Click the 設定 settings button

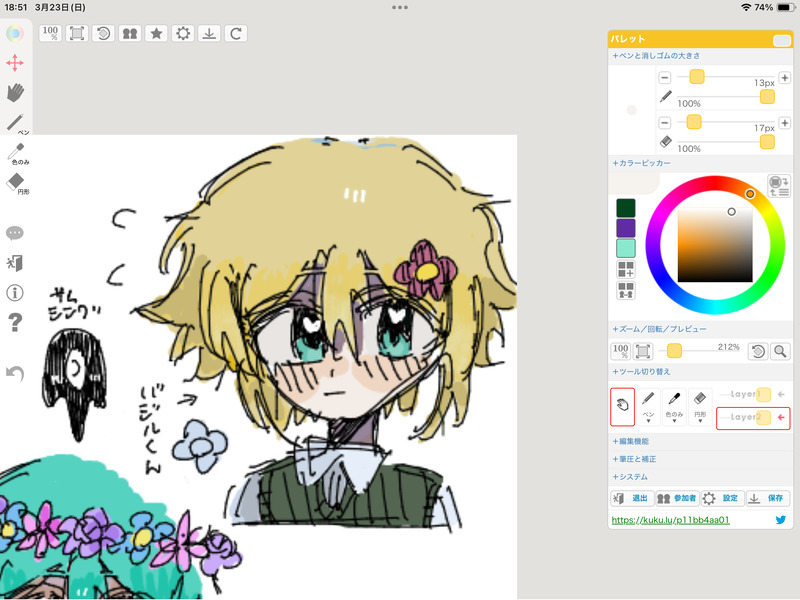(722, 498)
